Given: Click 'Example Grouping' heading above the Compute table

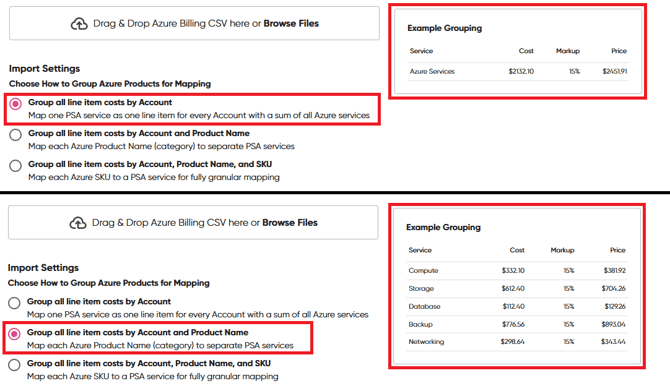Looking at the screenshot, I should coord(443,227).
